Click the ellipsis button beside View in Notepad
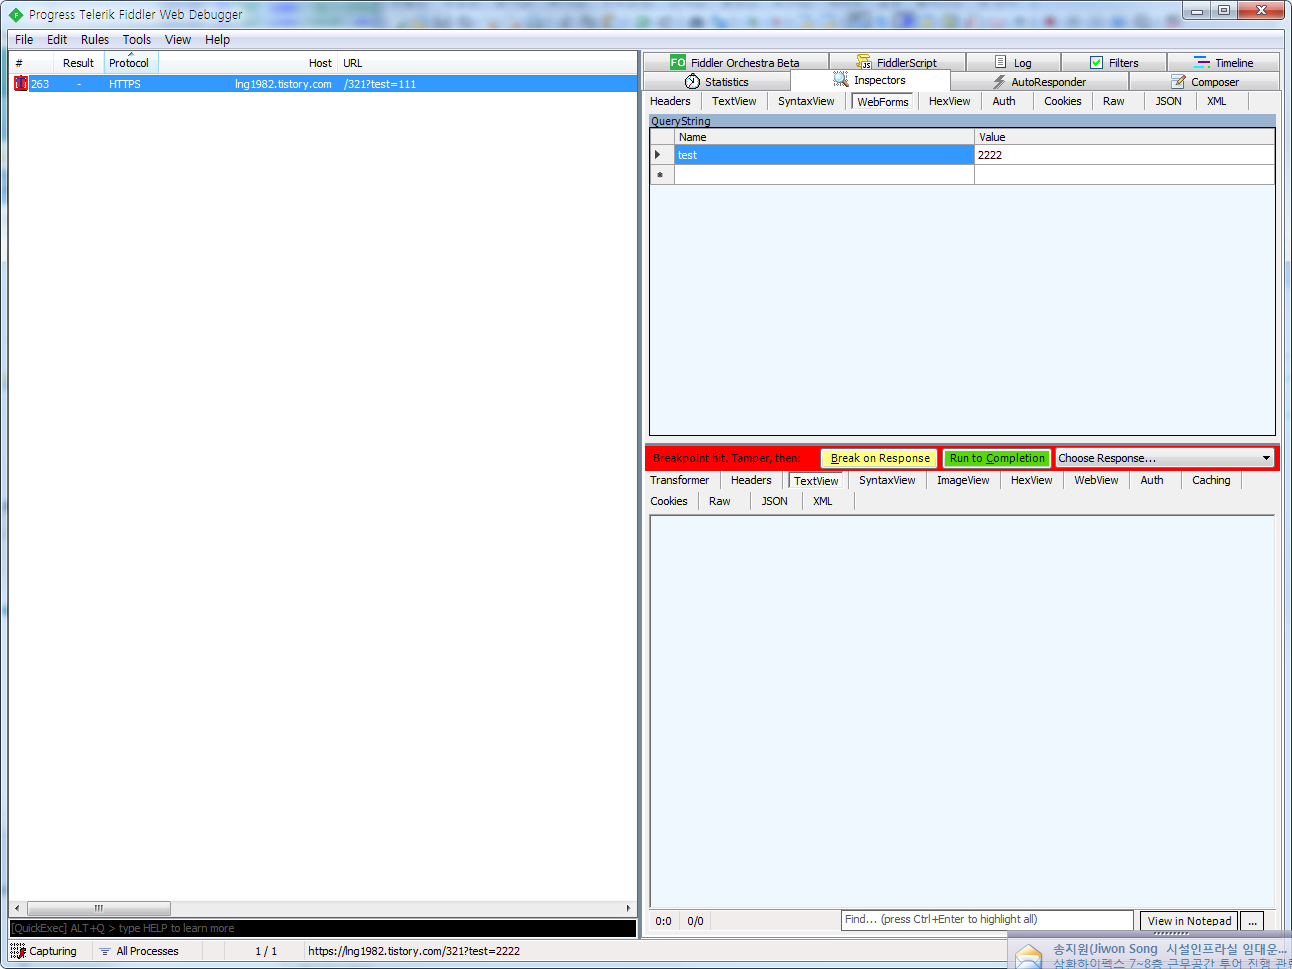Viewport: 1292px width, 969px height. click(x=1252, y=921)
